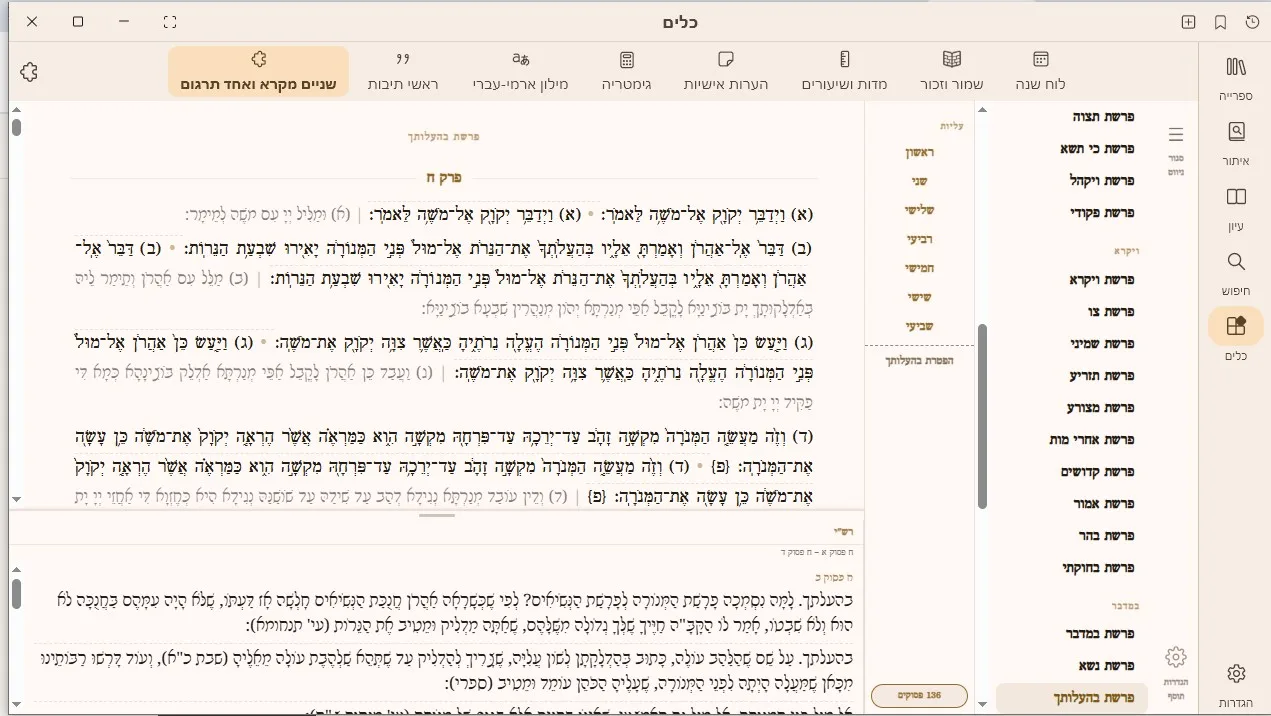The height and width of the screenshot is (716, 1271).
Task: Open the שמור וזכור tool tab
Action: [952, 72]
